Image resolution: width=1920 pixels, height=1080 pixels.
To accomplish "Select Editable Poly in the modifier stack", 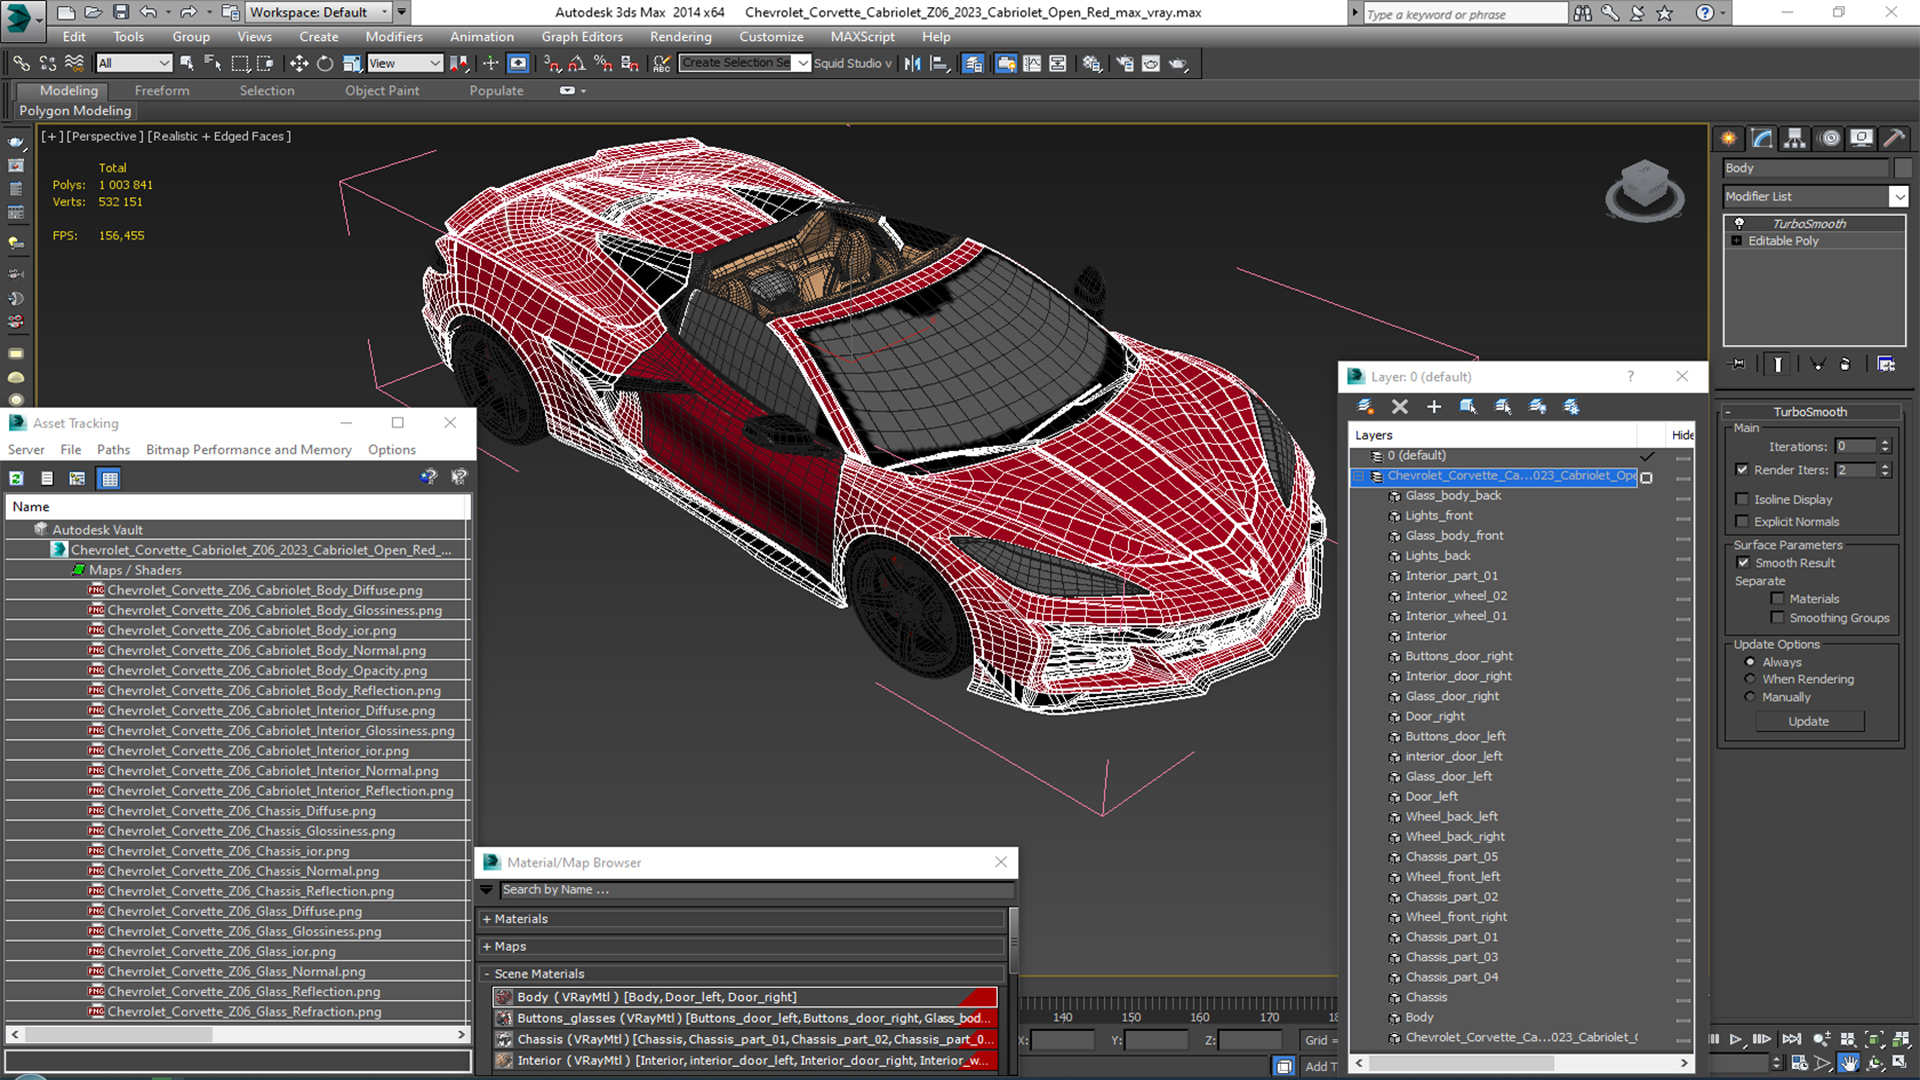I will [1783, 241].
